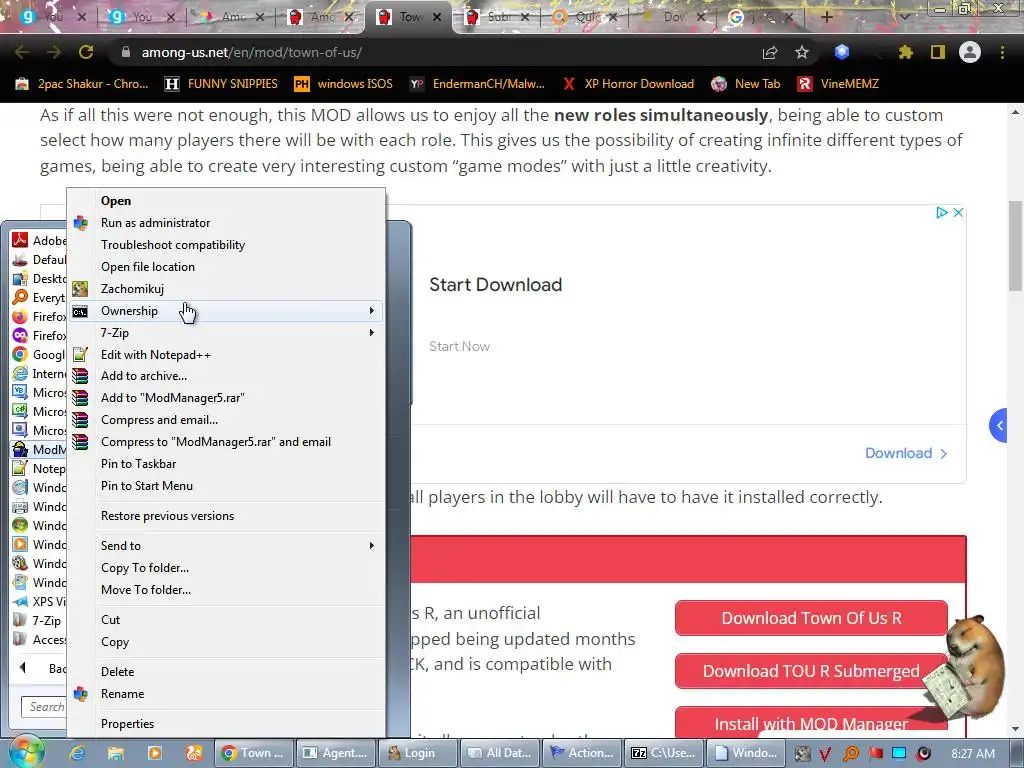The image size is (1024, 768).
Task: Open the Chrome side panel icon
Action: pyautogui.click(x=938, y=52)
